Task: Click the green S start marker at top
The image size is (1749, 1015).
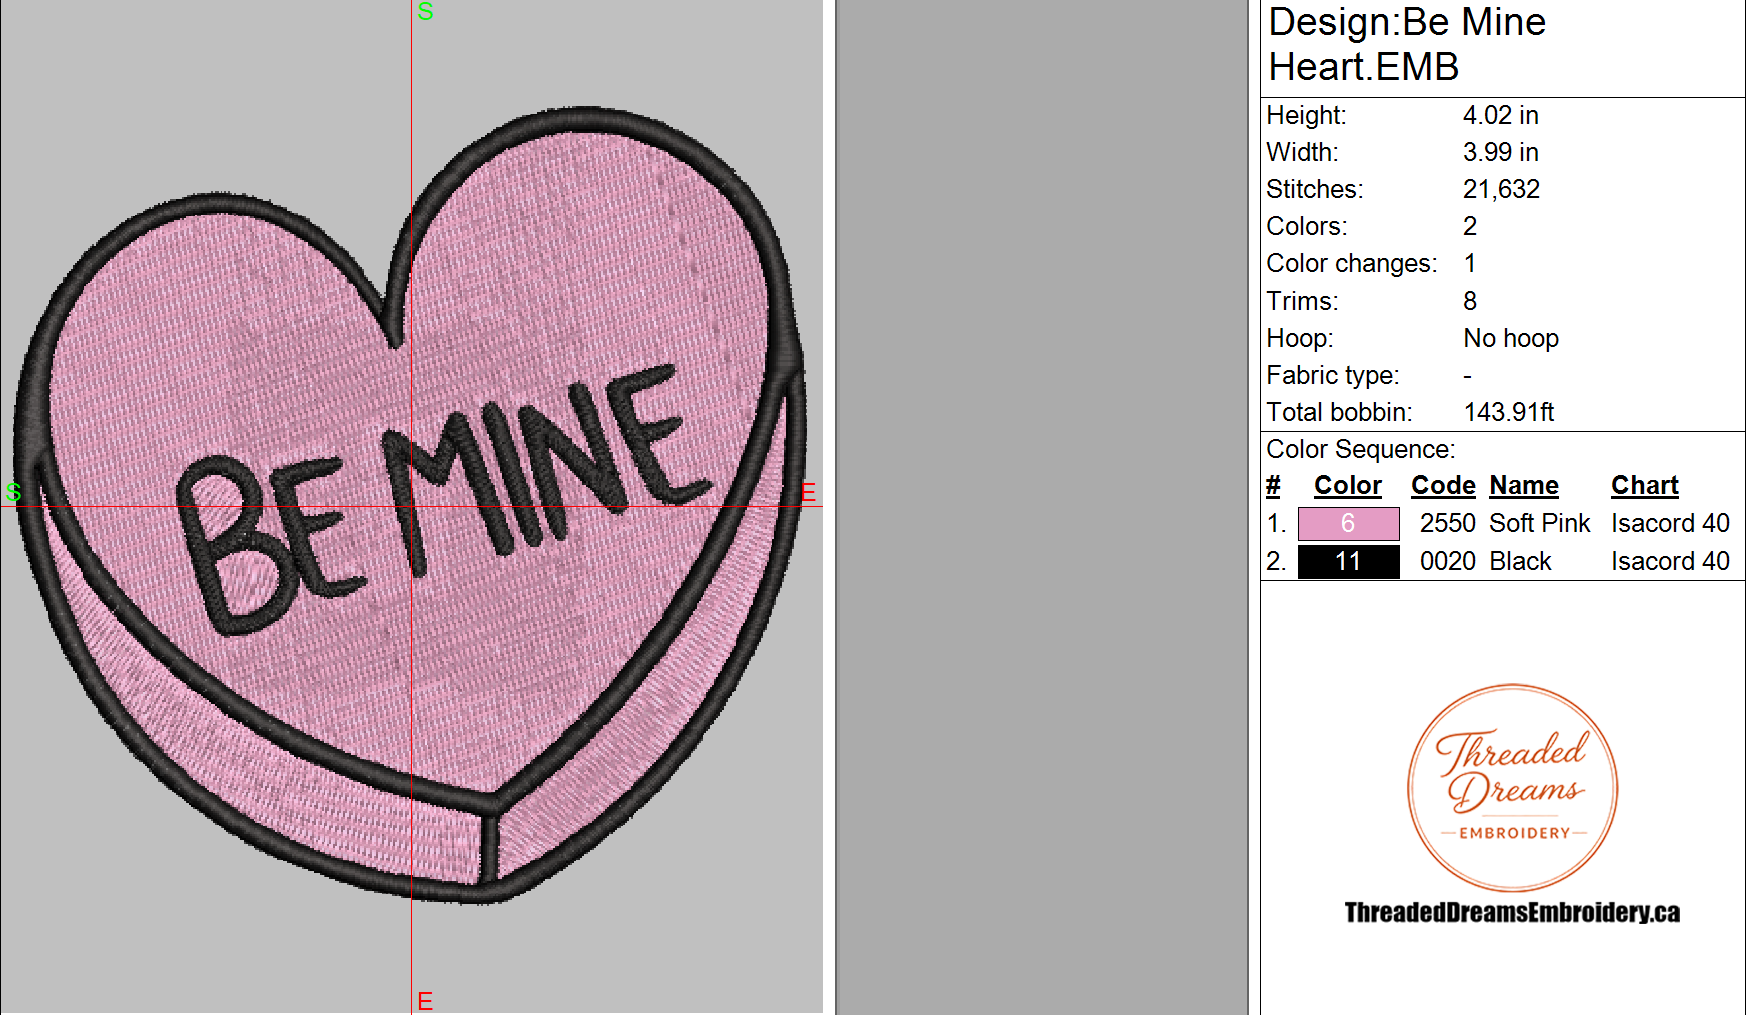Action: pos(425,11)
